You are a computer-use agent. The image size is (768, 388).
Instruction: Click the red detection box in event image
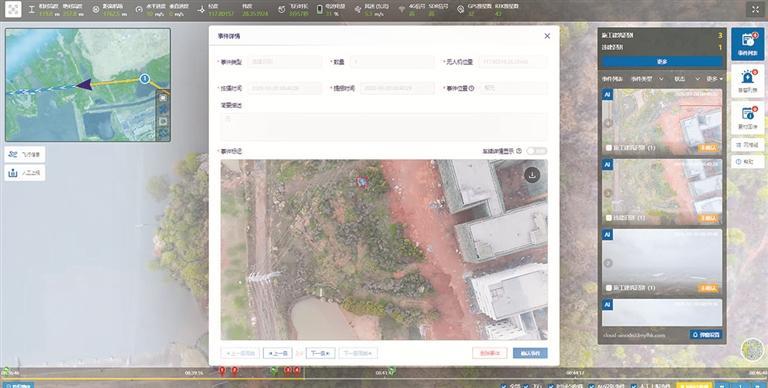[x=362, y=182]
